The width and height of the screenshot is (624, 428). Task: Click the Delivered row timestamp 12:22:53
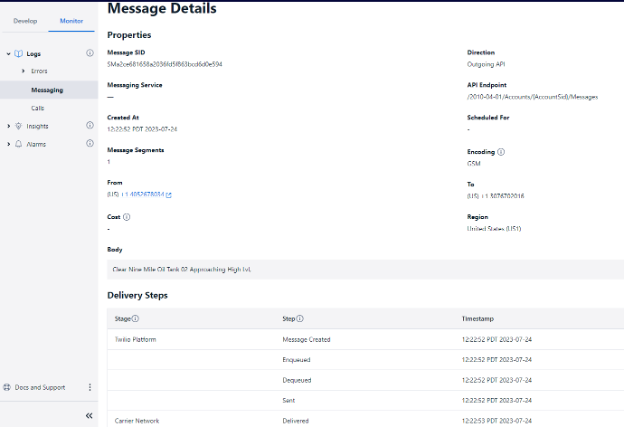coord(497,421)
